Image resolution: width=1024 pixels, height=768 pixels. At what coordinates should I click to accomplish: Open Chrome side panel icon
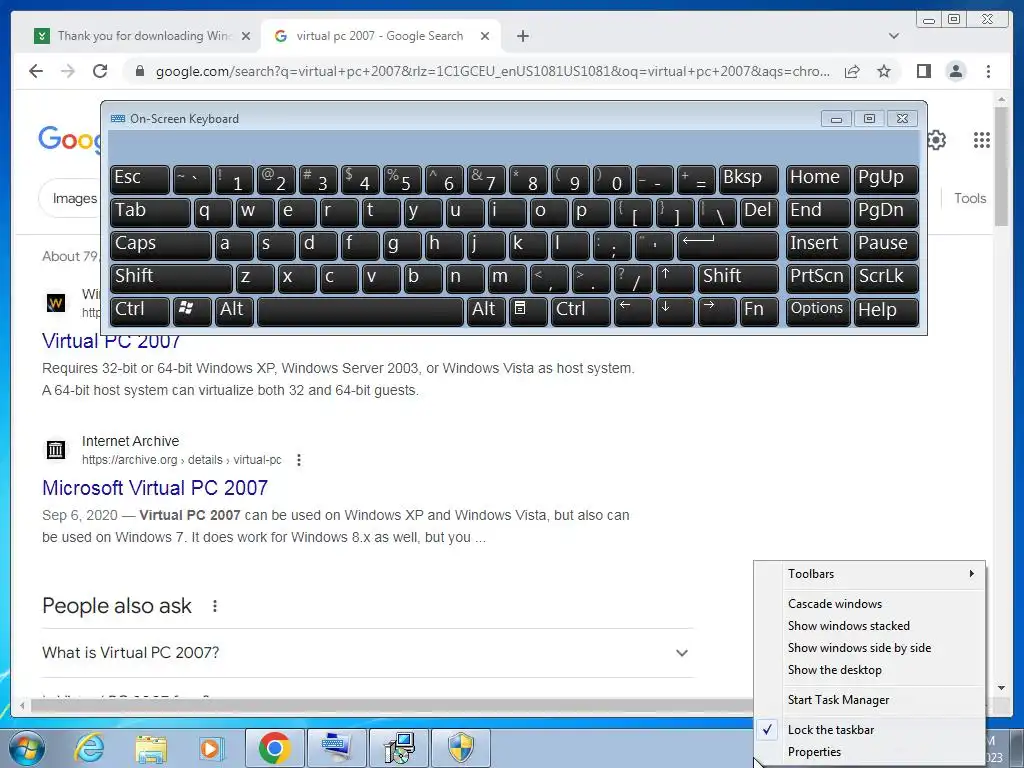(x=923, y=71)
